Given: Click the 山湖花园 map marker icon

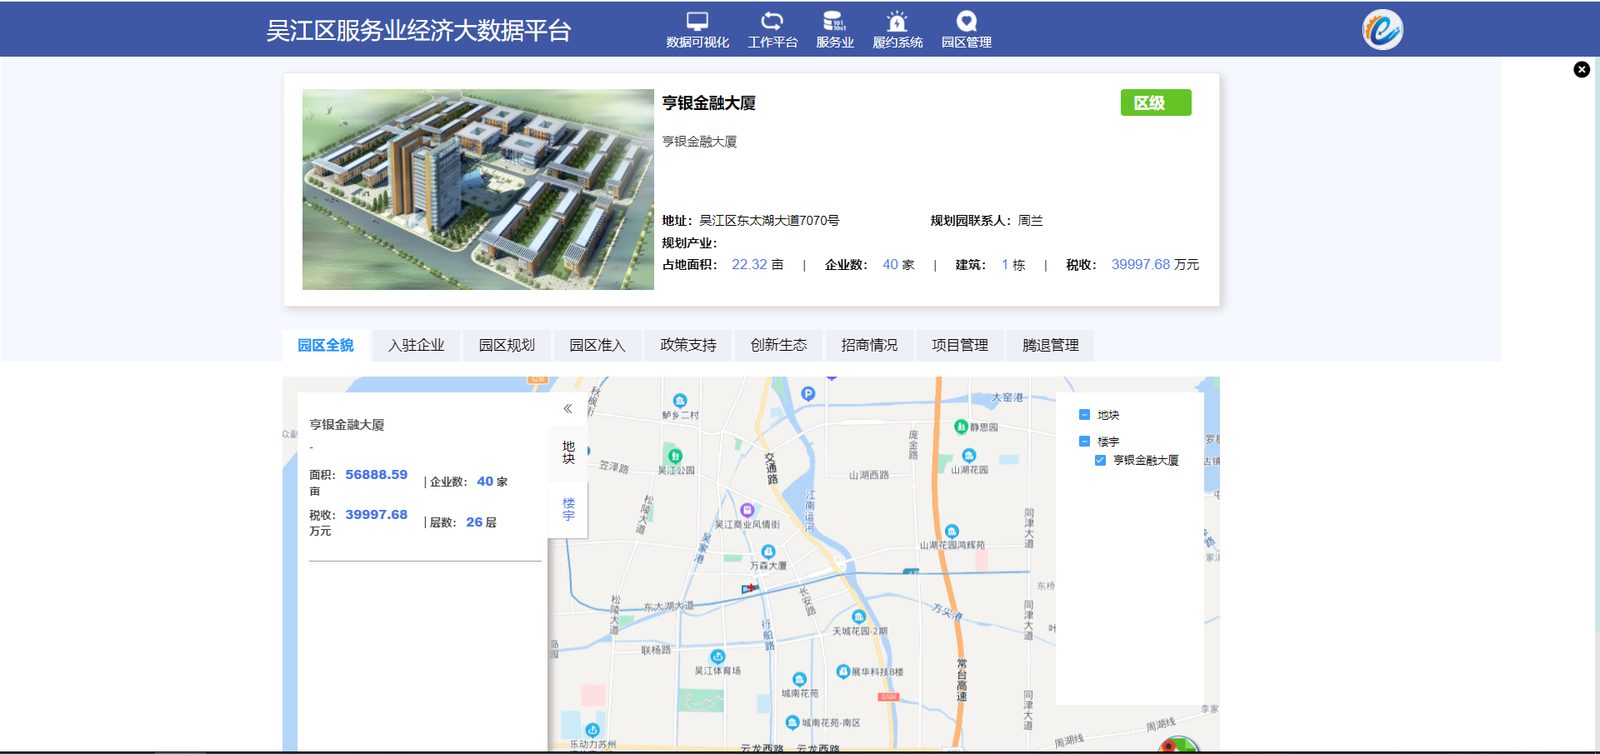Looking at the screenshot, I should 969,456.
